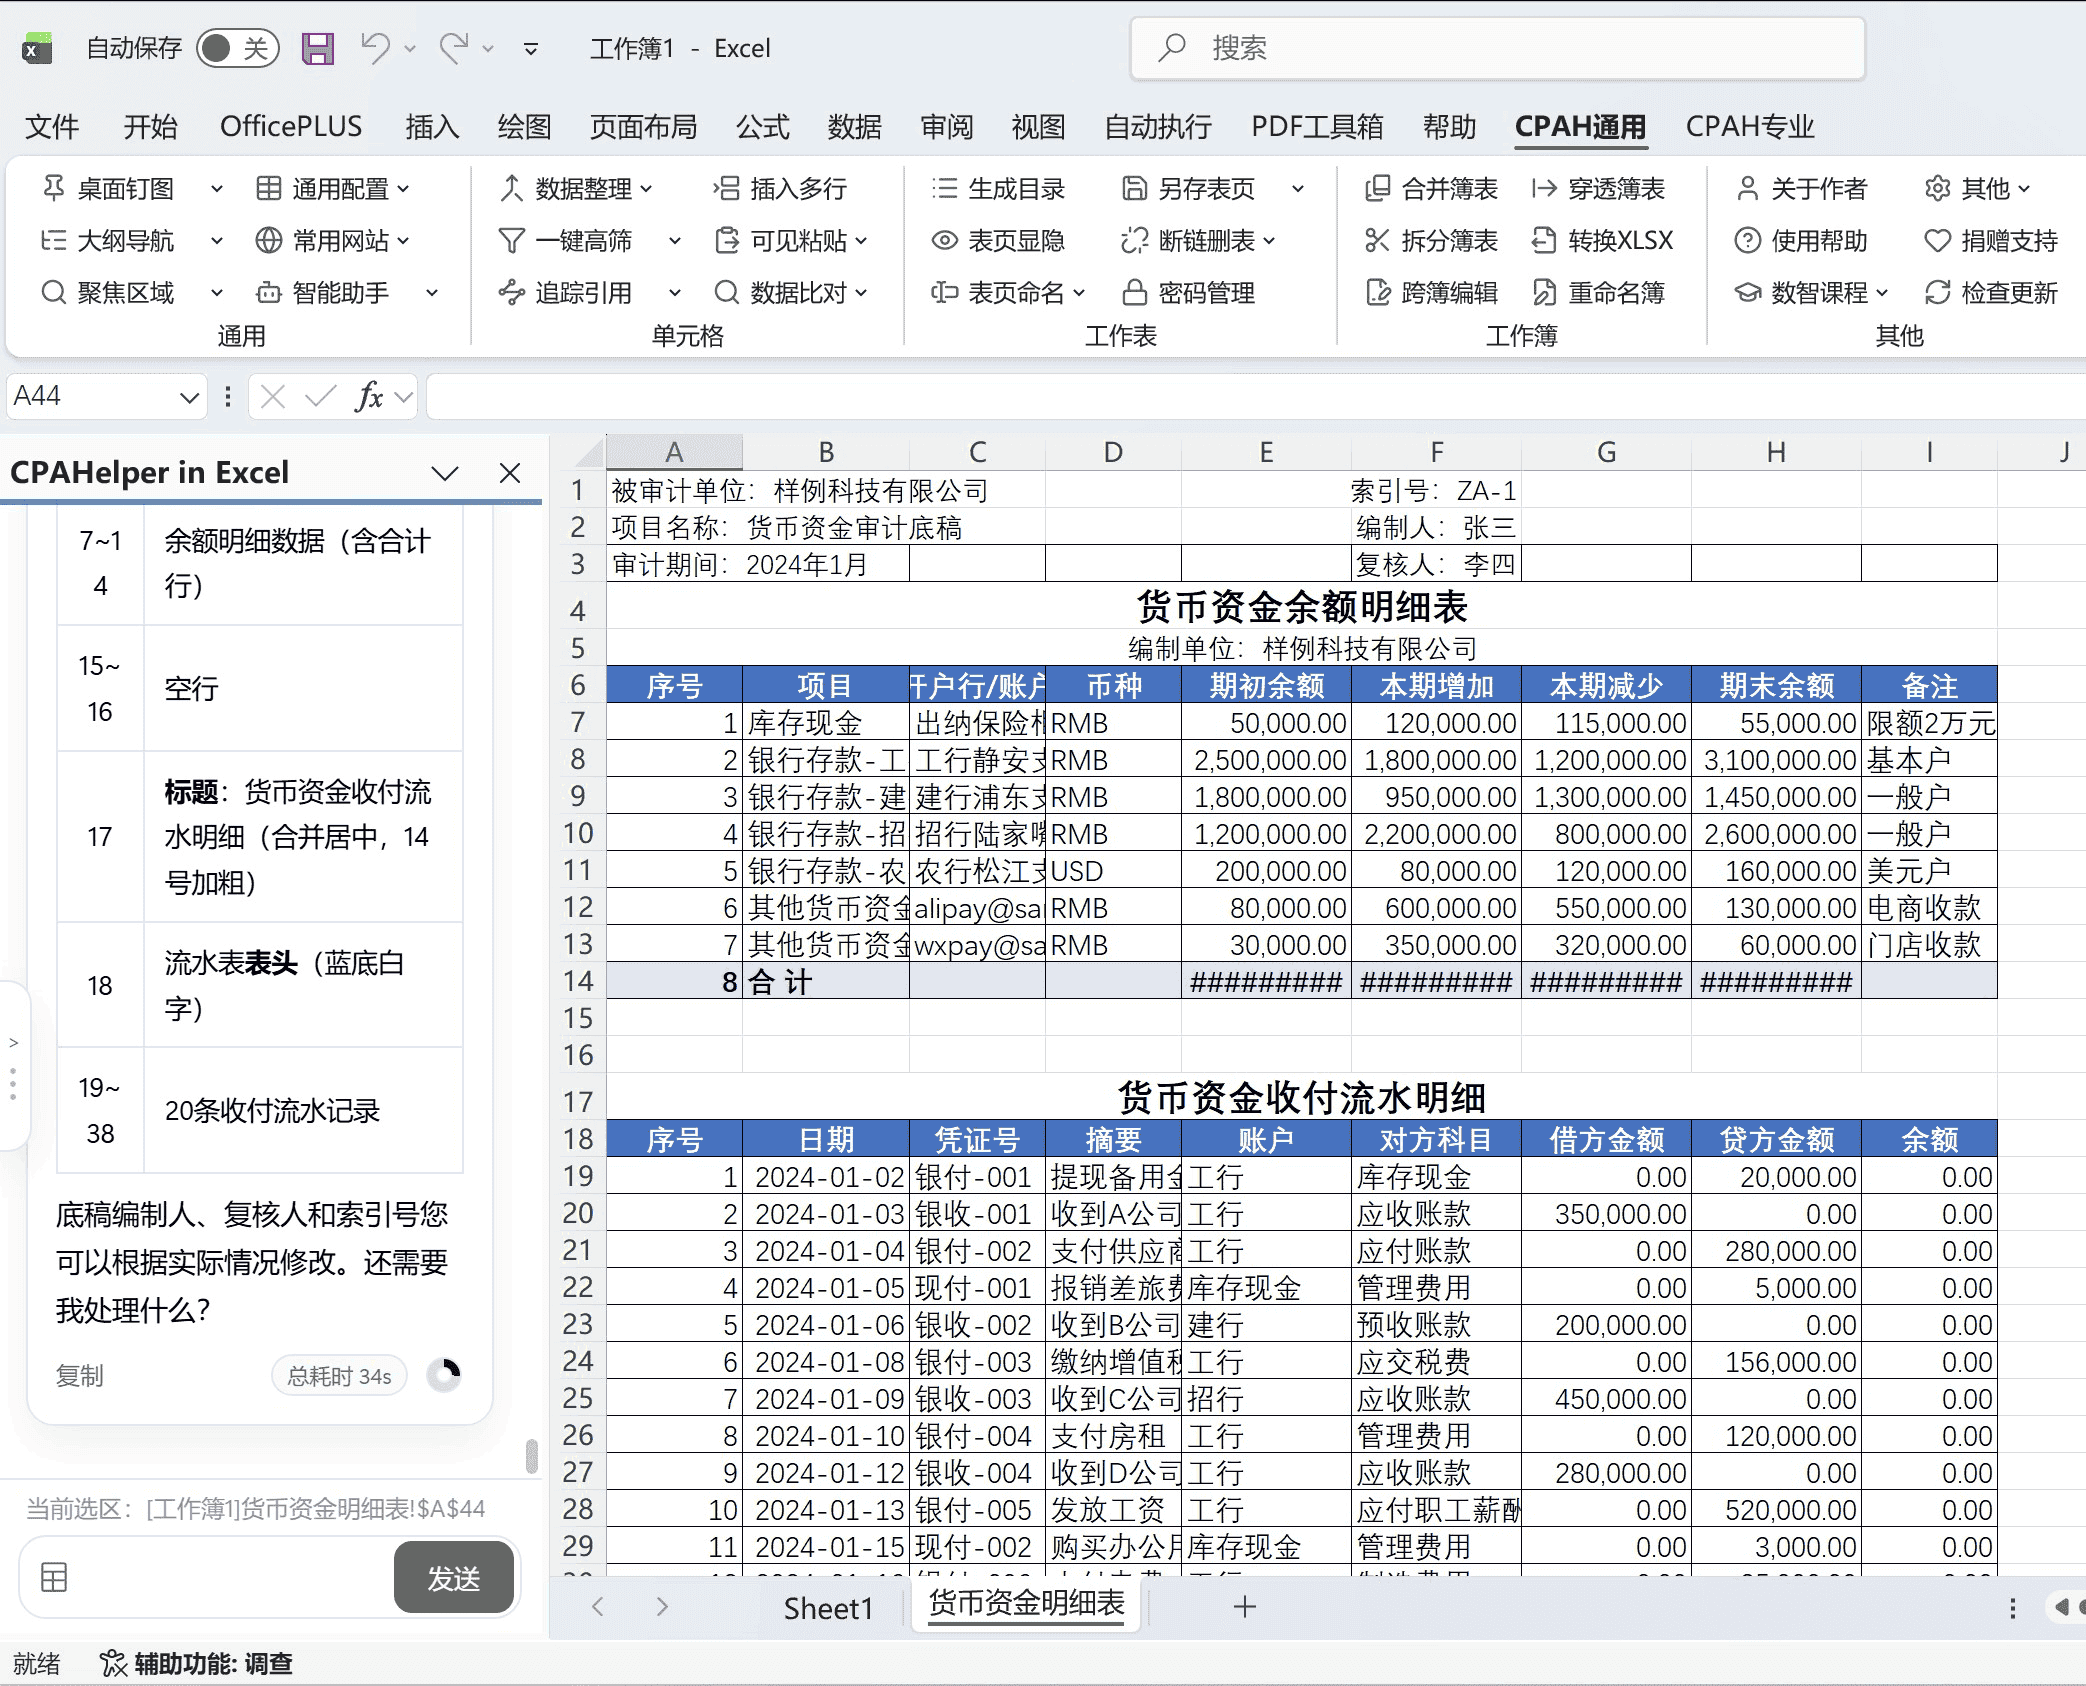Viewport: 2086px width, 1686px height.
Task: Open the customize quick access toolbar dropdown
Action: pos(531,48)
